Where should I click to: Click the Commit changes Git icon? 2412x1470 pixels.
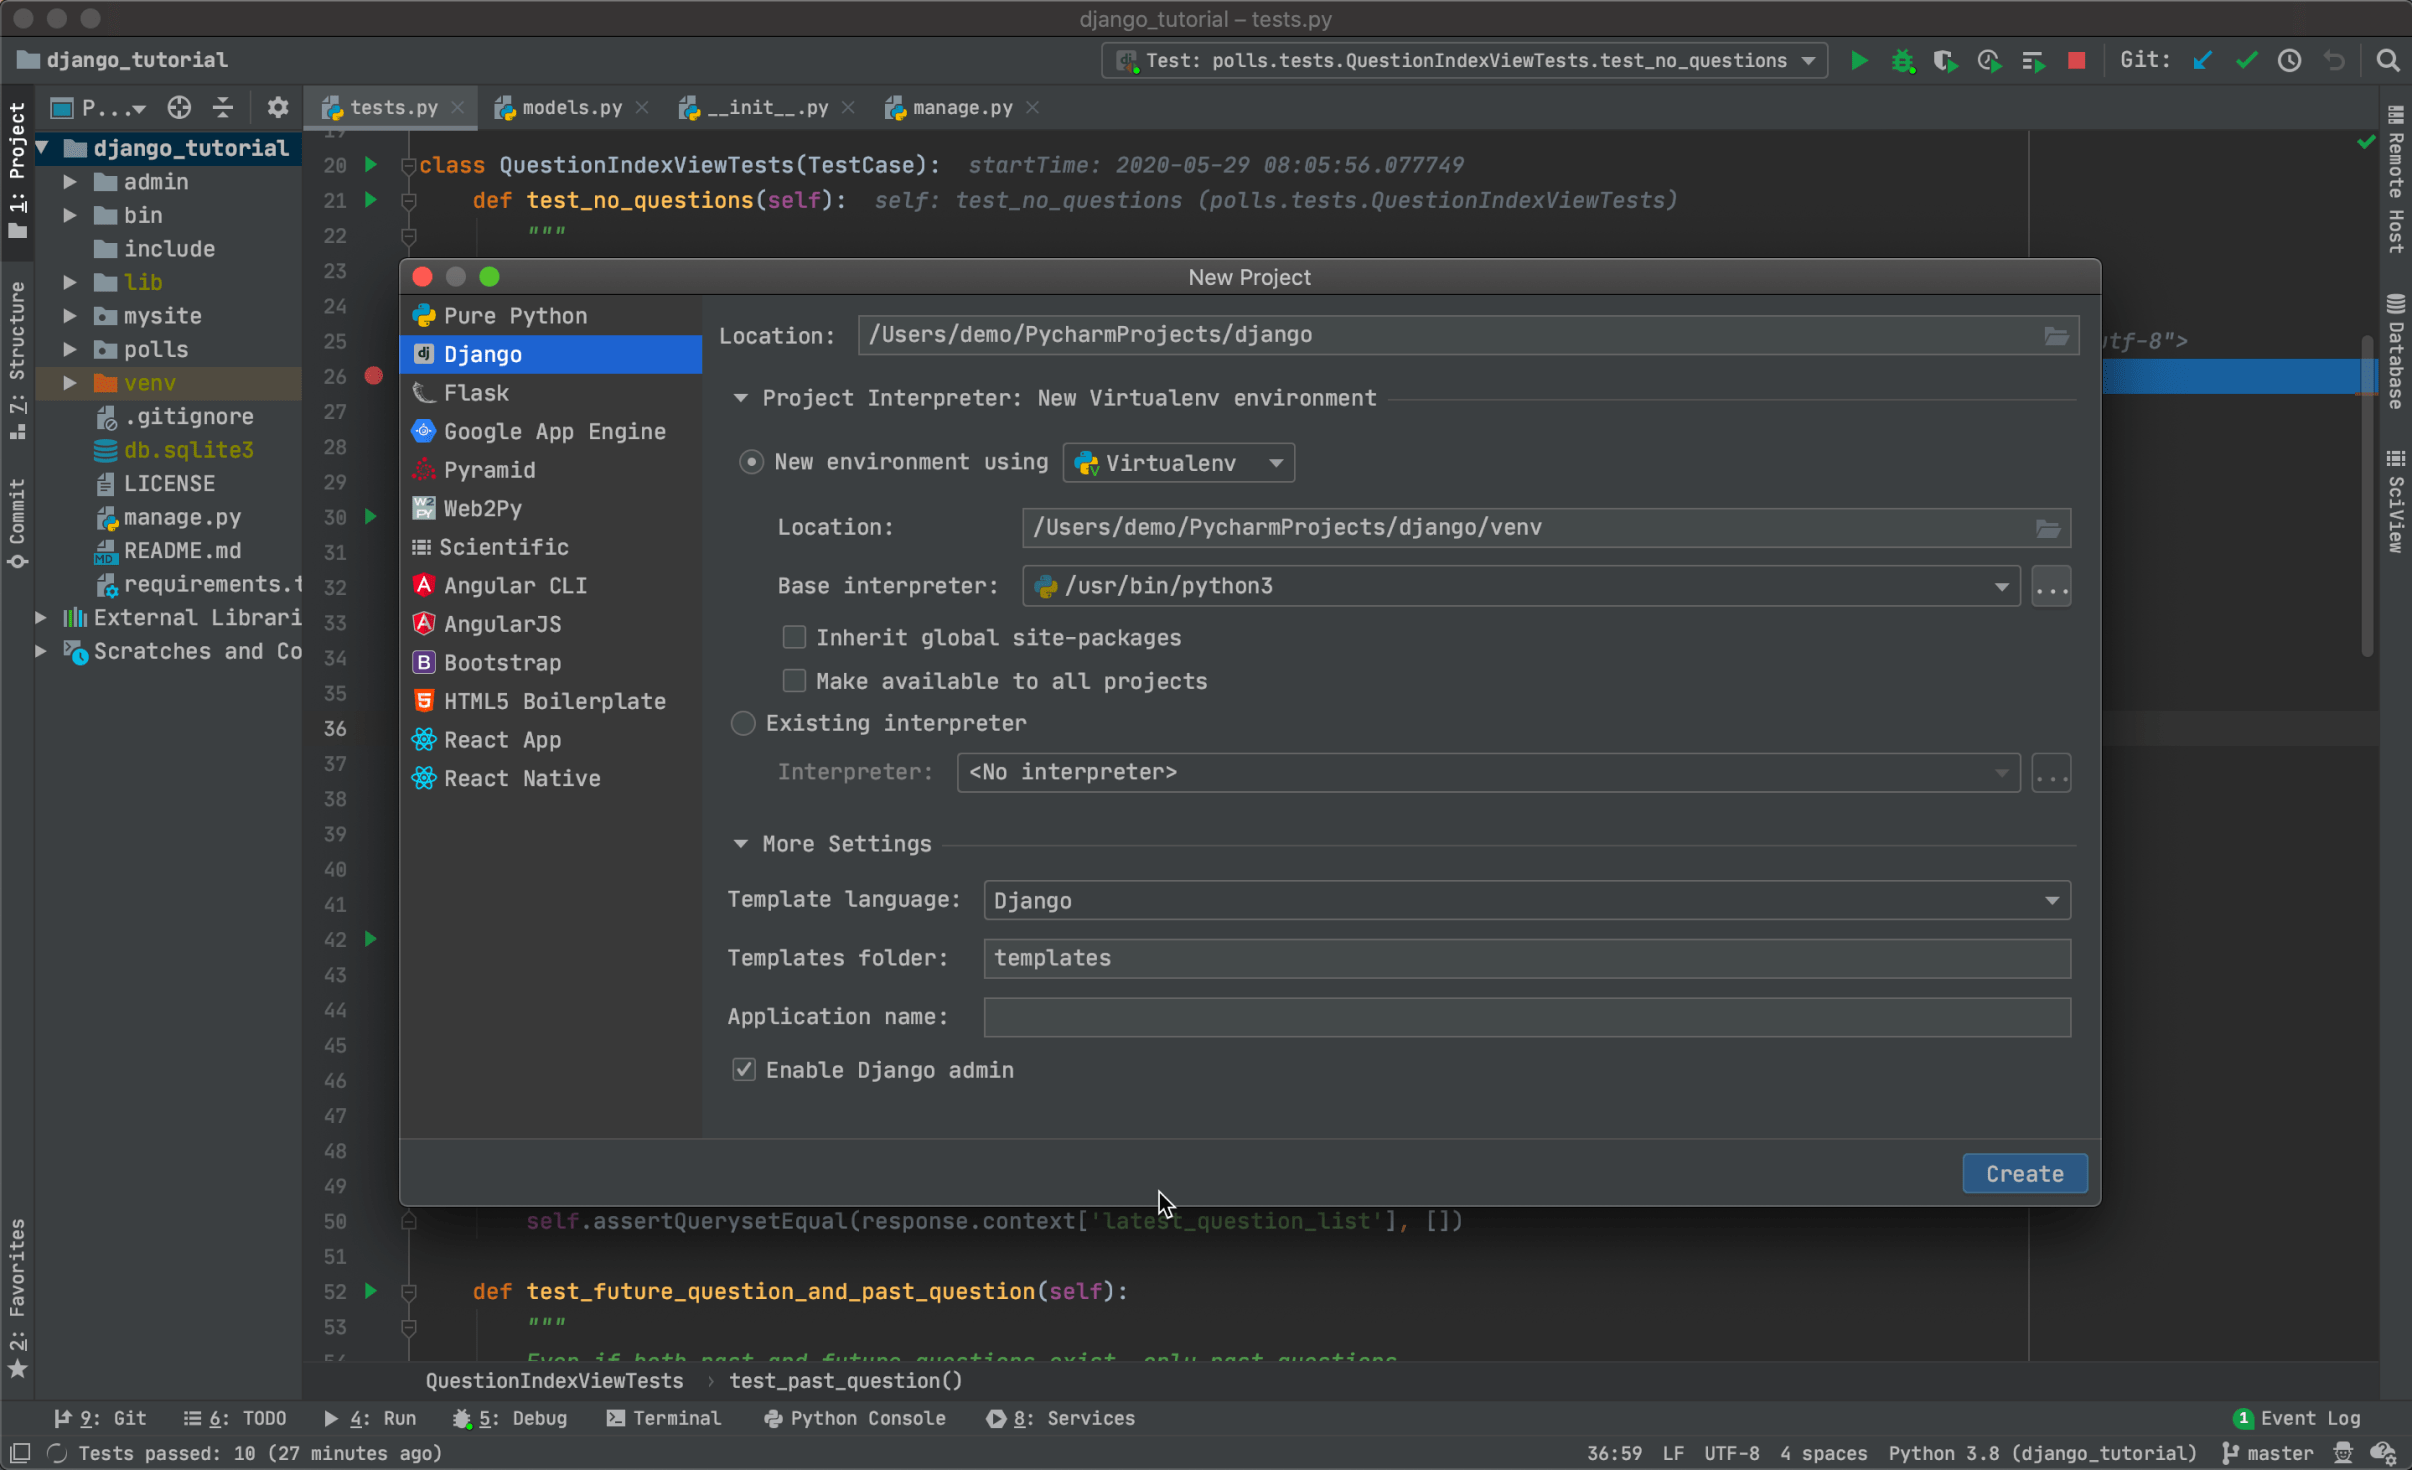(x=2245, y=64)
